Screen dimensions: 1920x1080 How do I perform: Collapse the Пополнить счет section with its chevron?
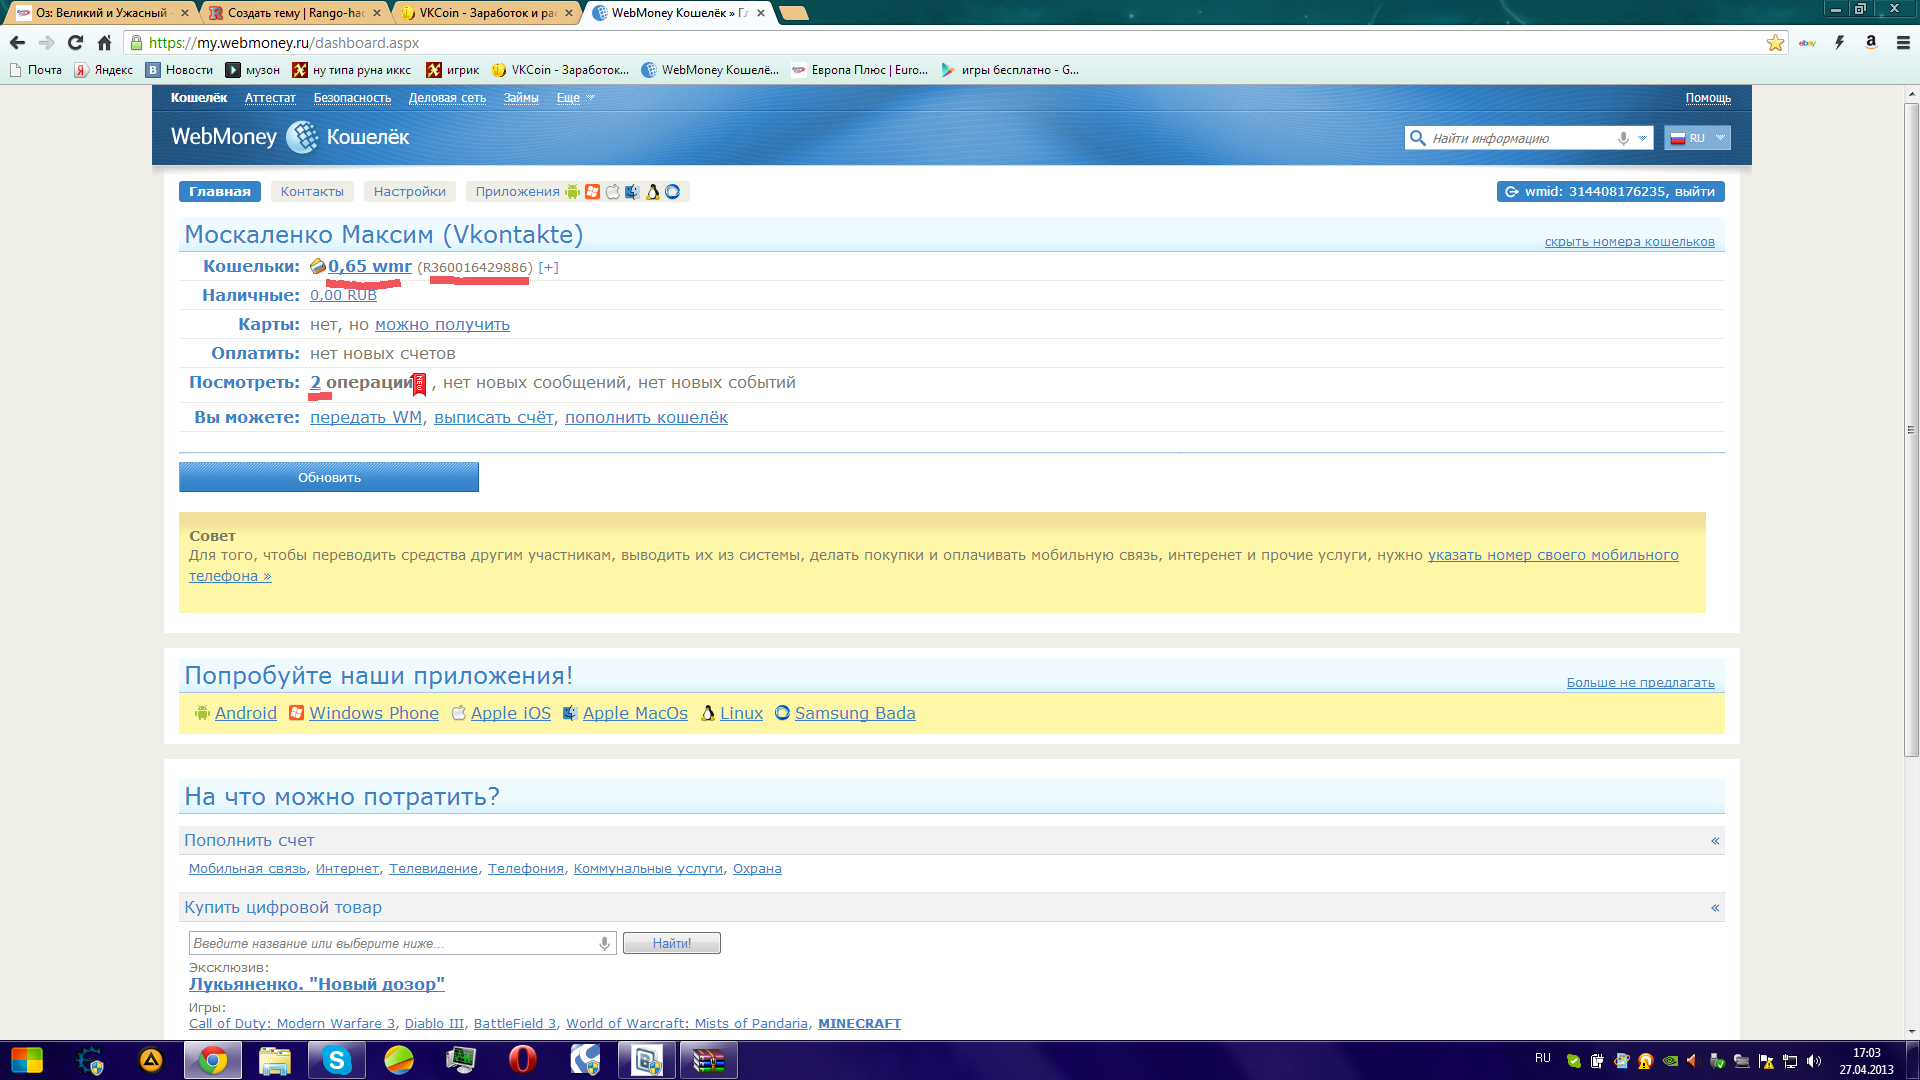pyautogui.click(x=1715, y=840)
